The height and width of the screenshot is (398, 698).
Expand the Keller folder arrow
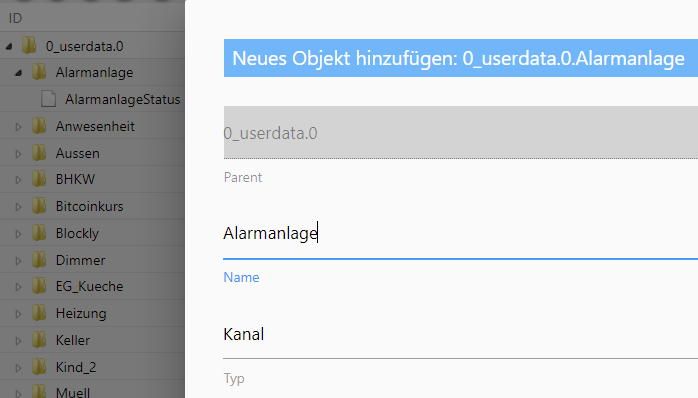[x=18, y=341]
